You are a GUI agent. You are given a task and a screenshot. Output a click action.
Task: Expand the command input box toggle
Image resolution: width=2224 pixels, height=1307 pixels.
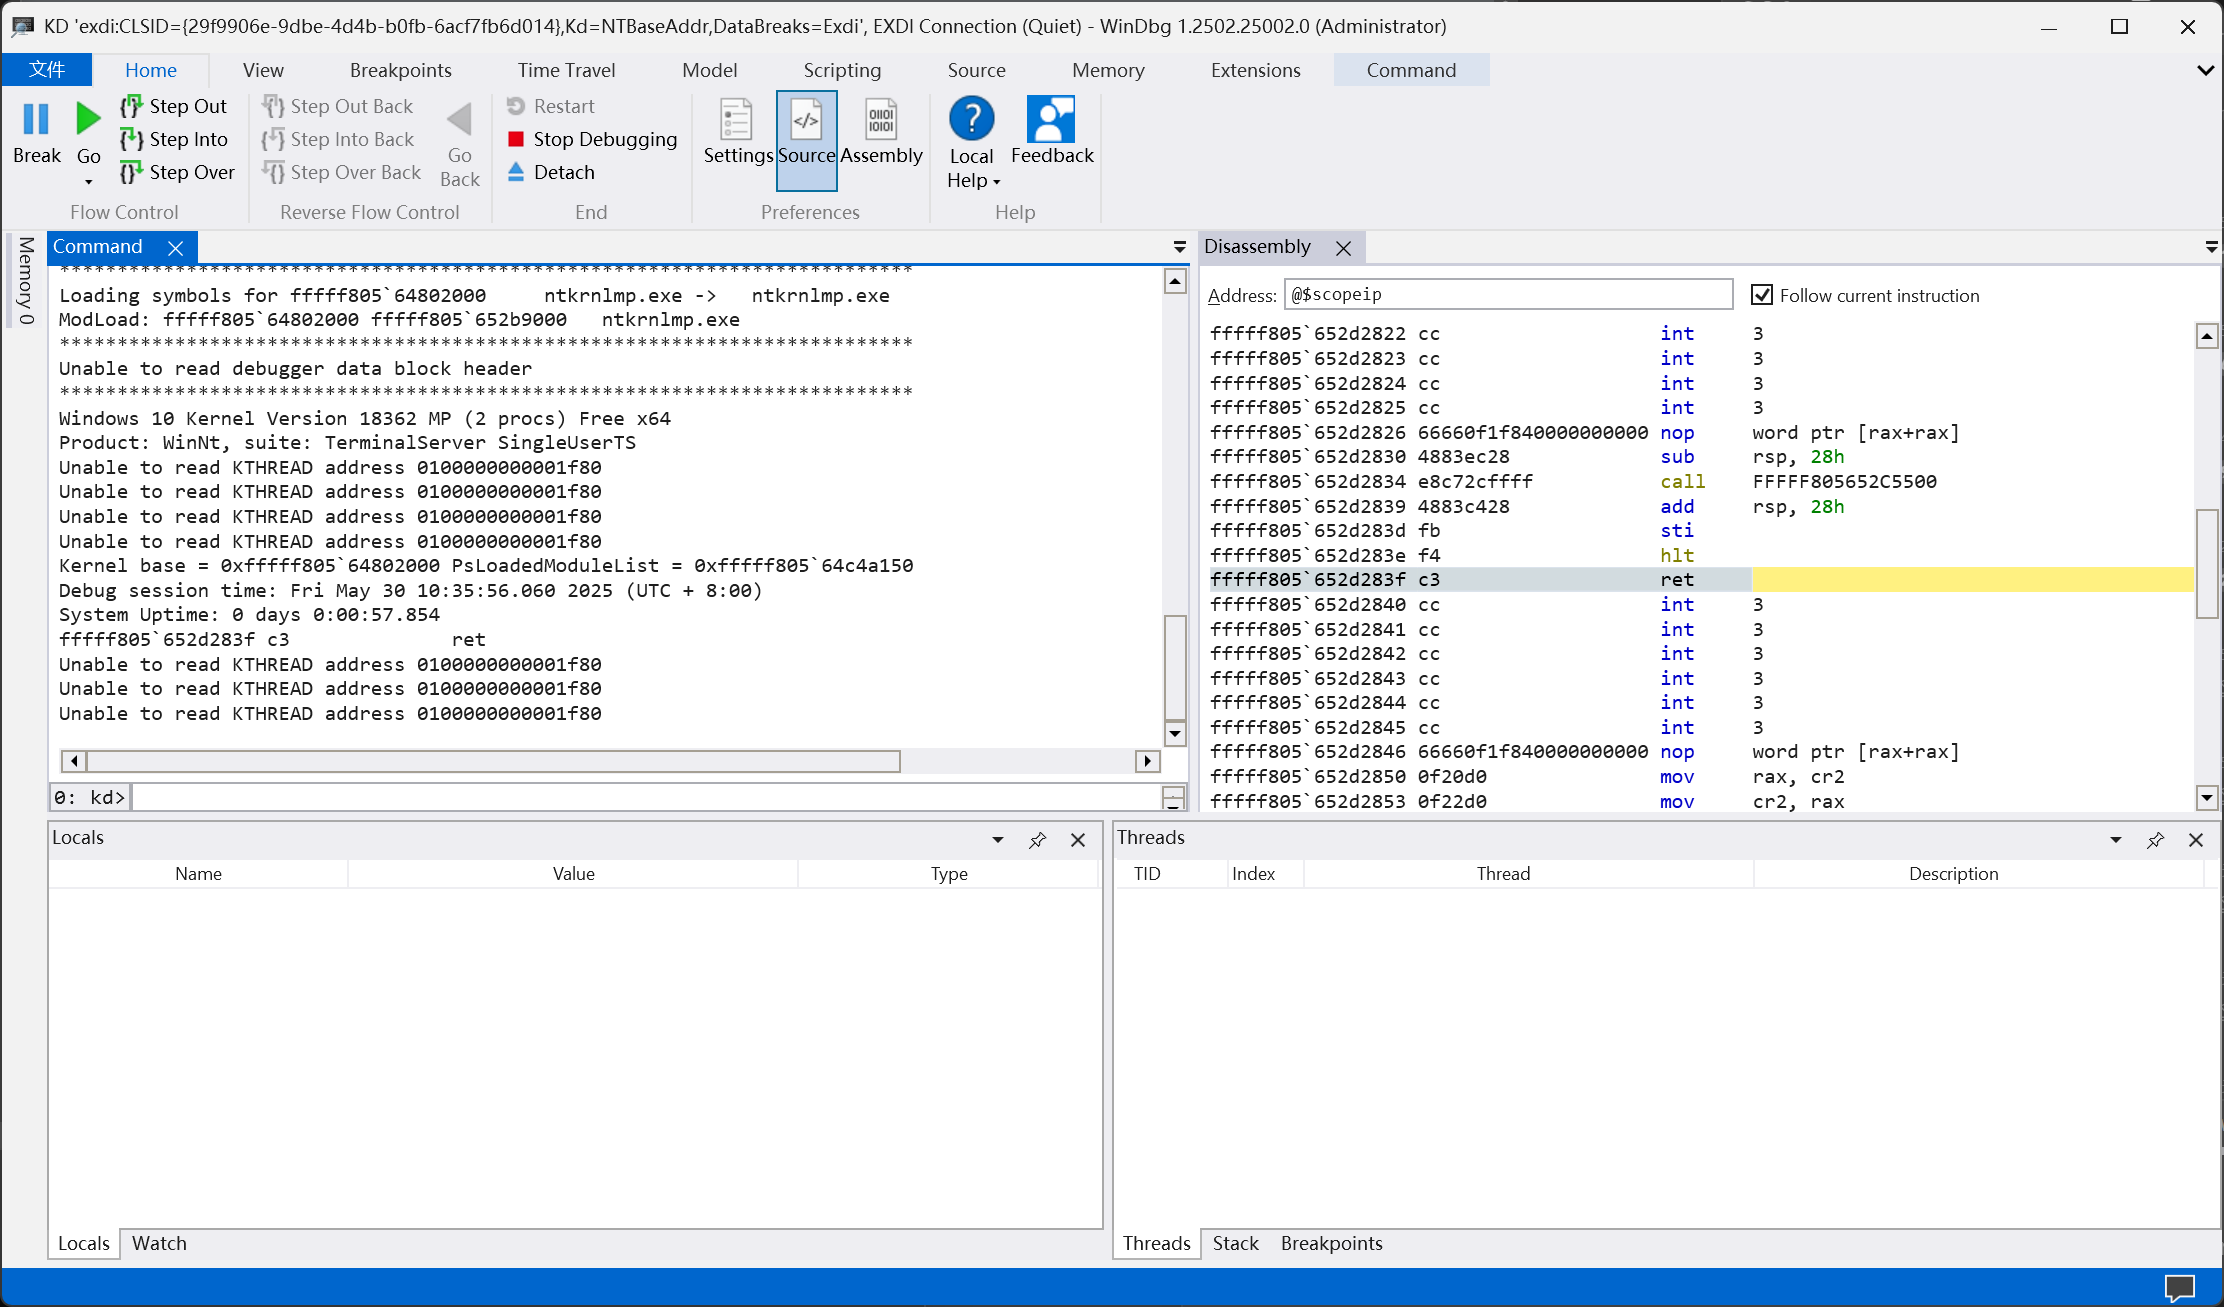(1174, 797)
